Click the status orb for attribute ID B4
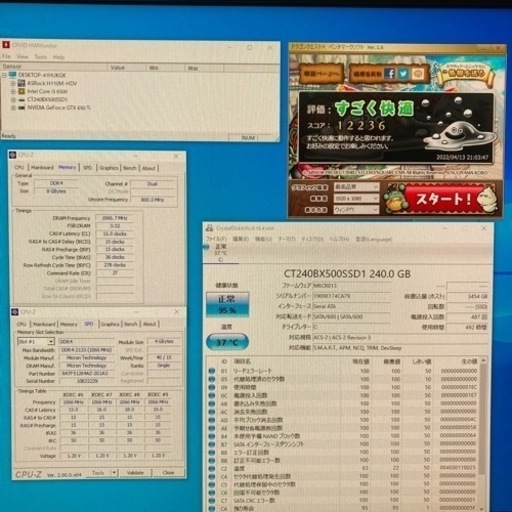Image resolution: width=512 pixels, height=512 pixels. [x=212, y=436]
